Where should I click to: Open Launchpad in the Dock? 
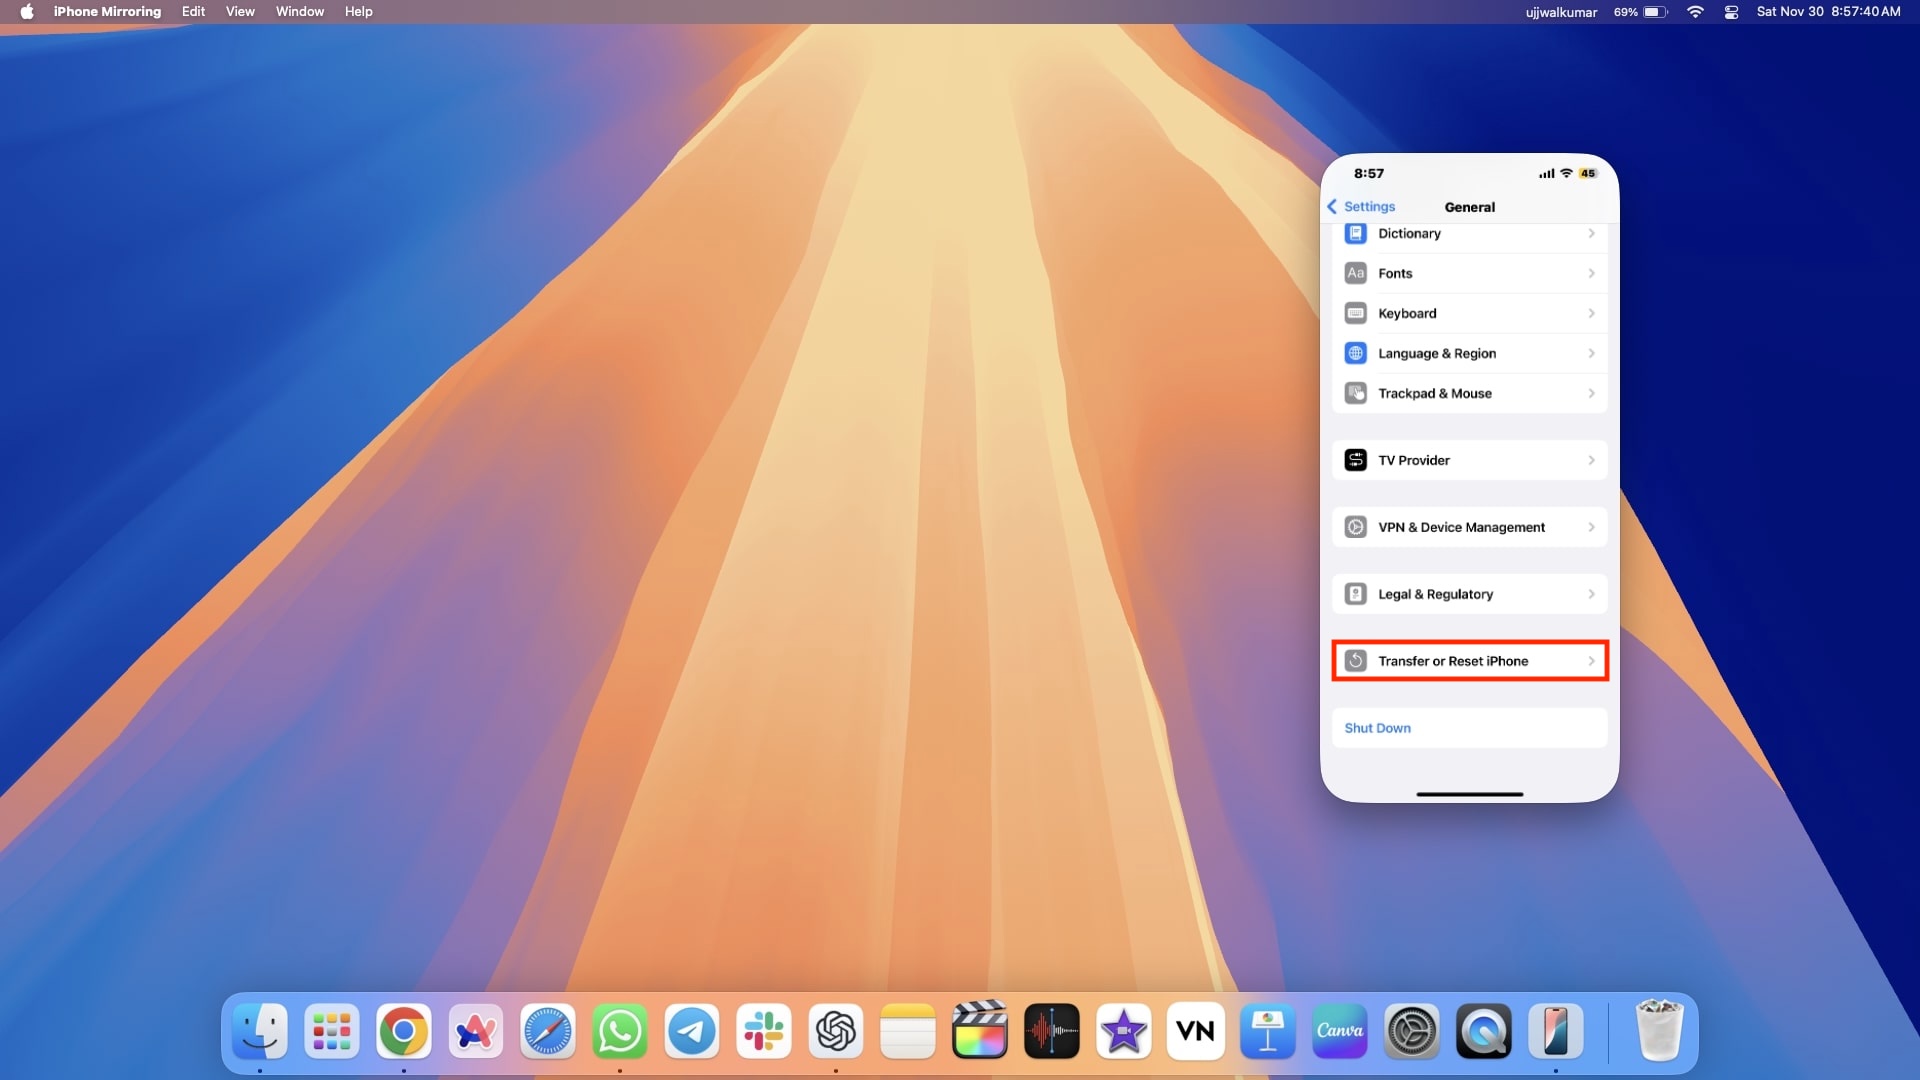(332, 1031)
